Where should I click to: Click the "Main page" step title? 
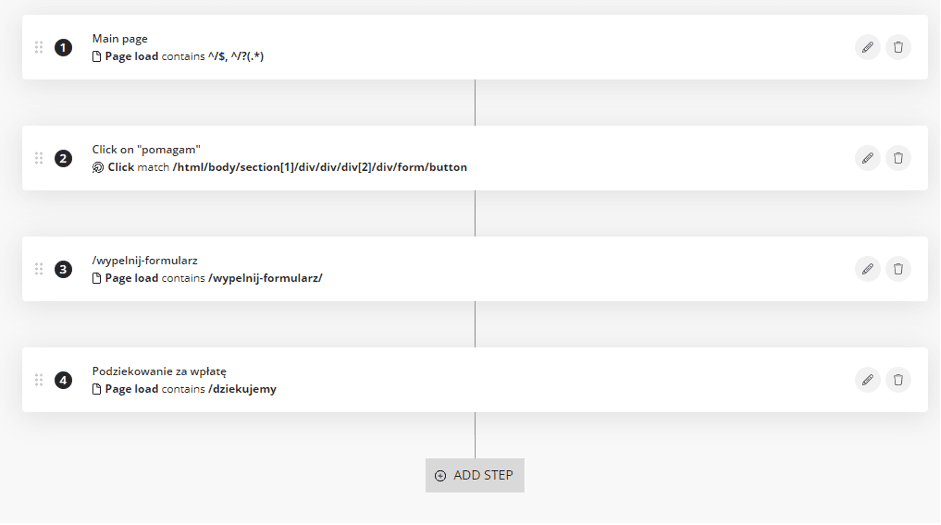coord(119,38)
